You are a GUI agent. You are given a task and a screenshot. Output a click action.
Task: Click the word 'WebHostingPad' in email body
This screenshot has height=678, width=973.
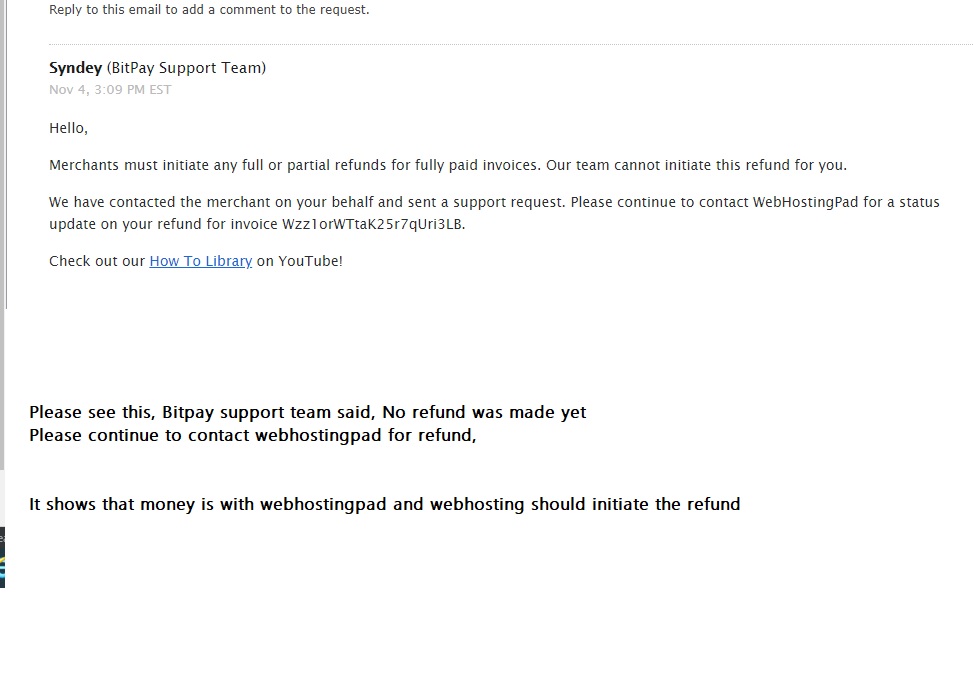(x=805, y=202)
